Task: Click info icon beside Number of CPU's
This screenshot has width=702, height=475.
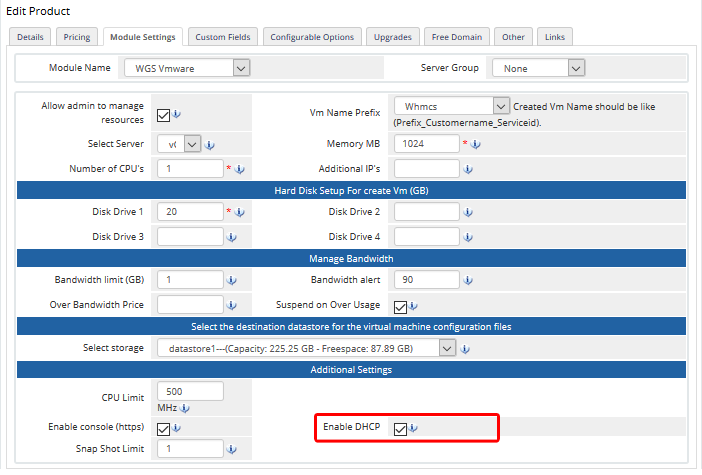Action: point(240,170)
